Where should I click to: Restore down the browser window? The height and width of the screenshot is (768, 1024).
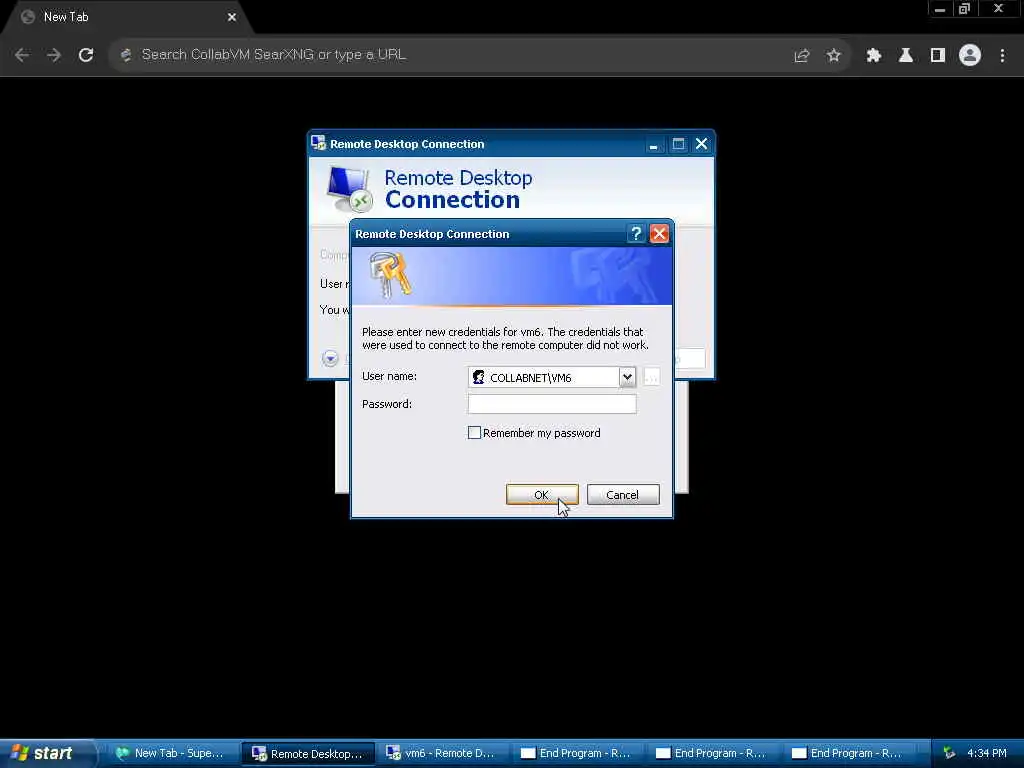(x=965, y=9)
